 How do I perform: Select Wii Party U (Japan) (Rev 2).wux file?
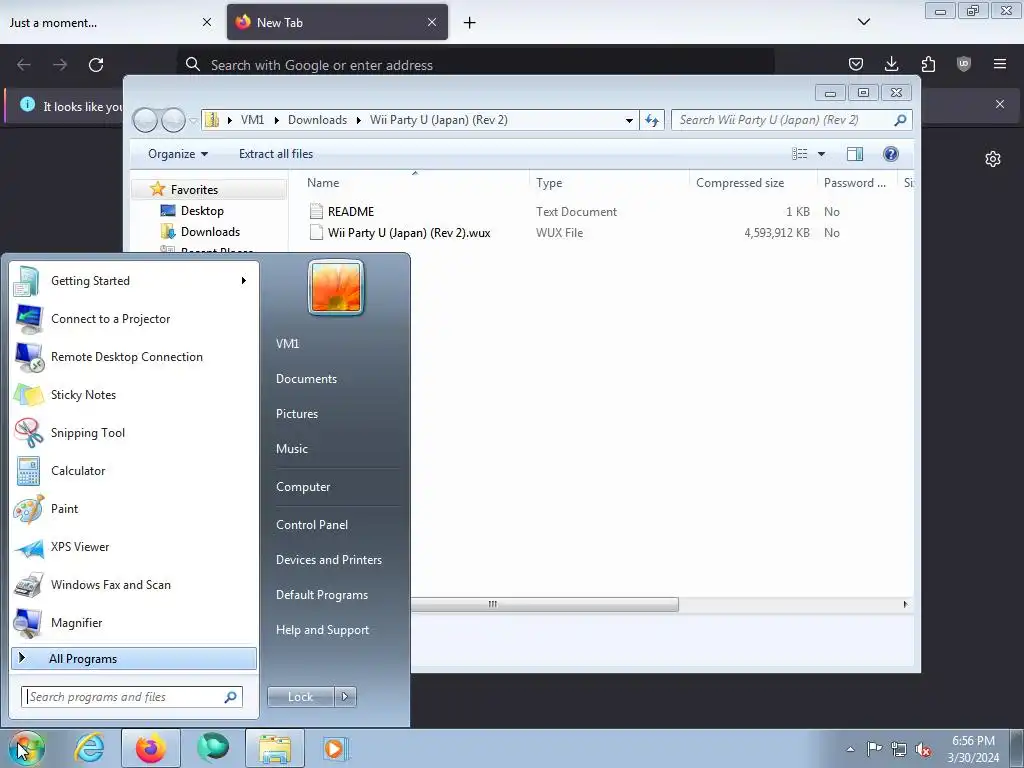pos(409,232)
